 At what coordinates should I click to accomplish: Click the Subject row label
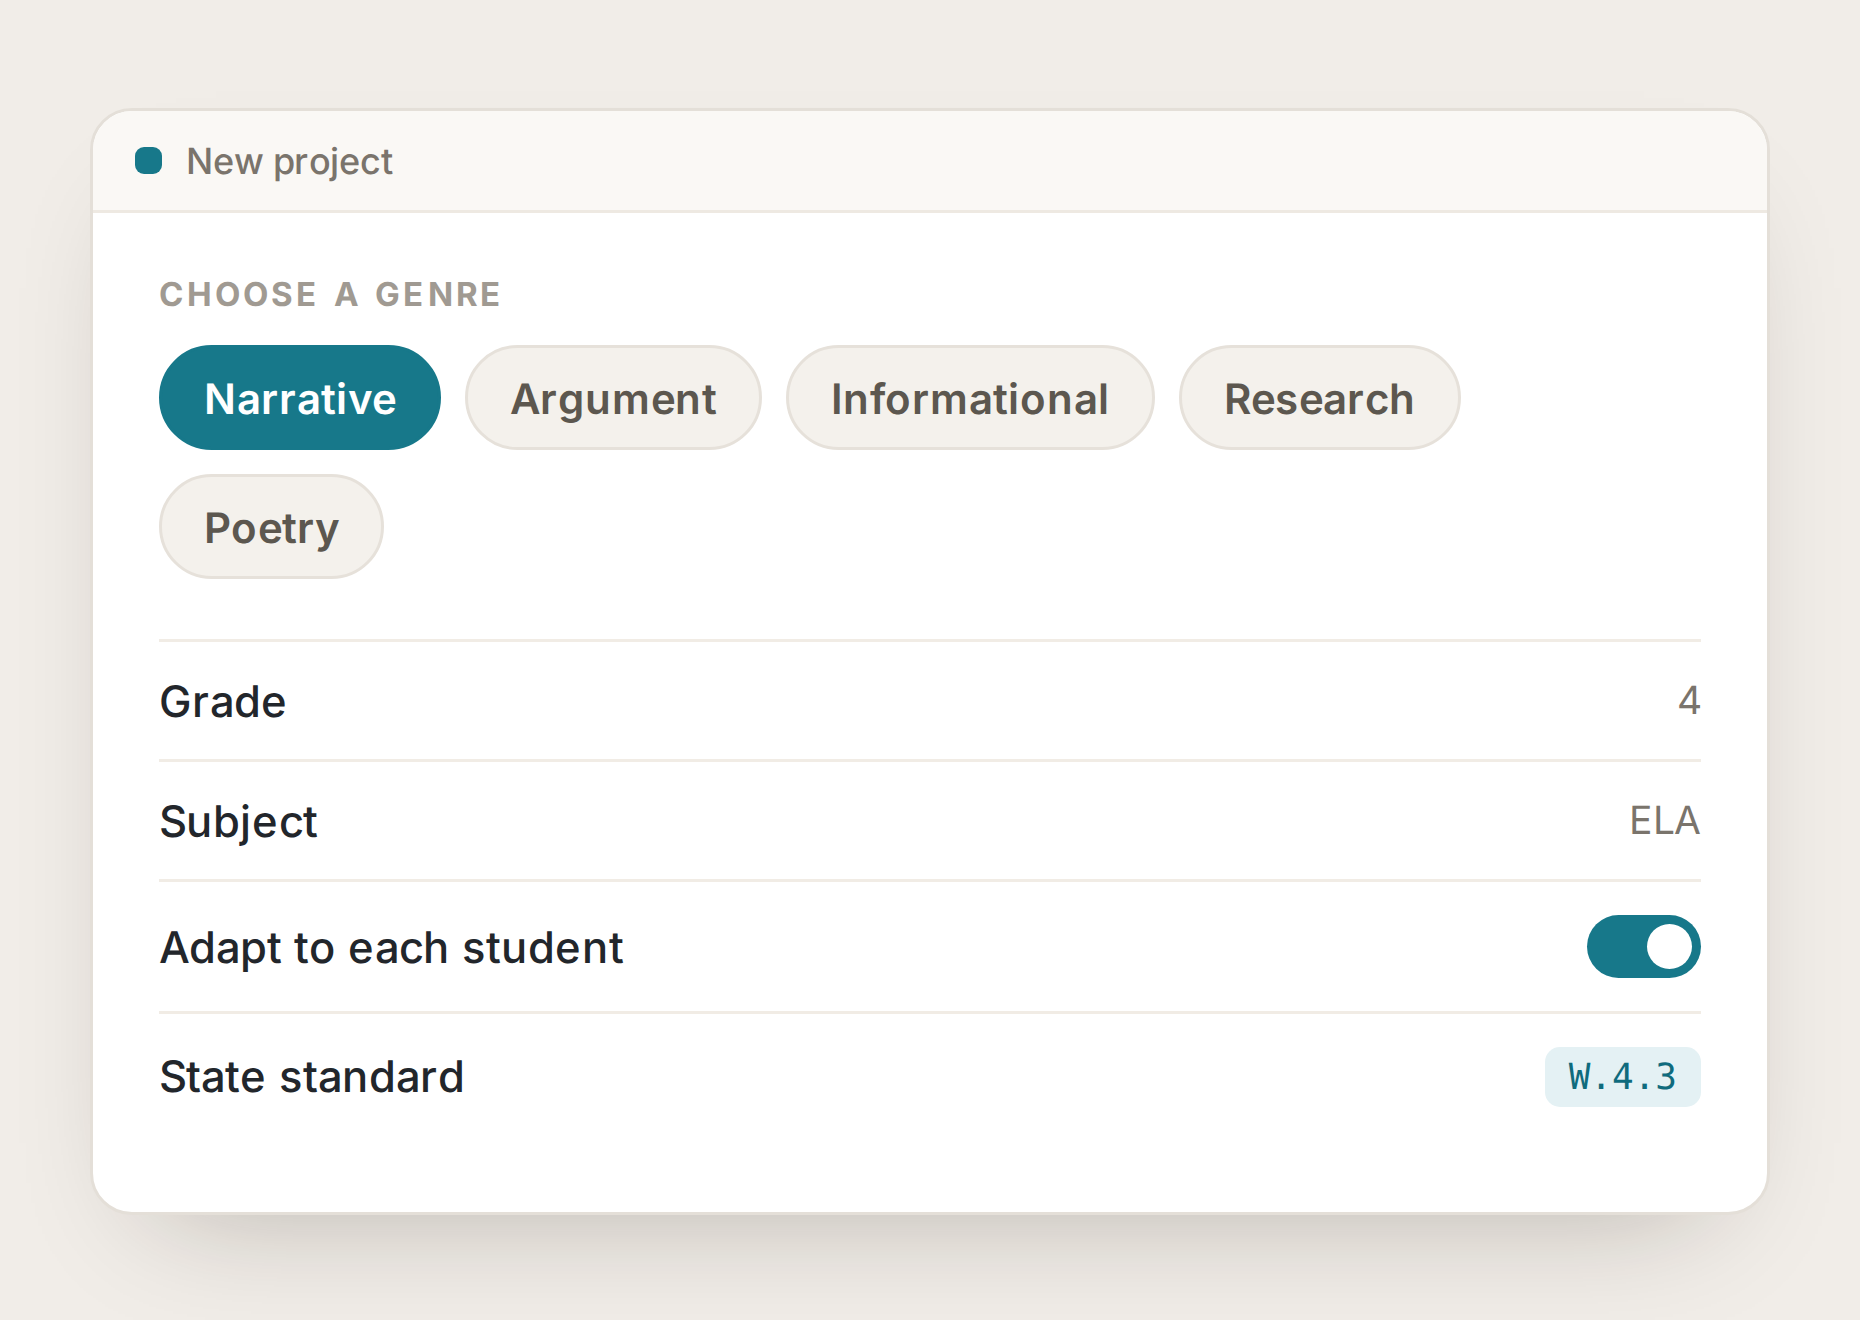pyautogui.click(x=238, y=822)
